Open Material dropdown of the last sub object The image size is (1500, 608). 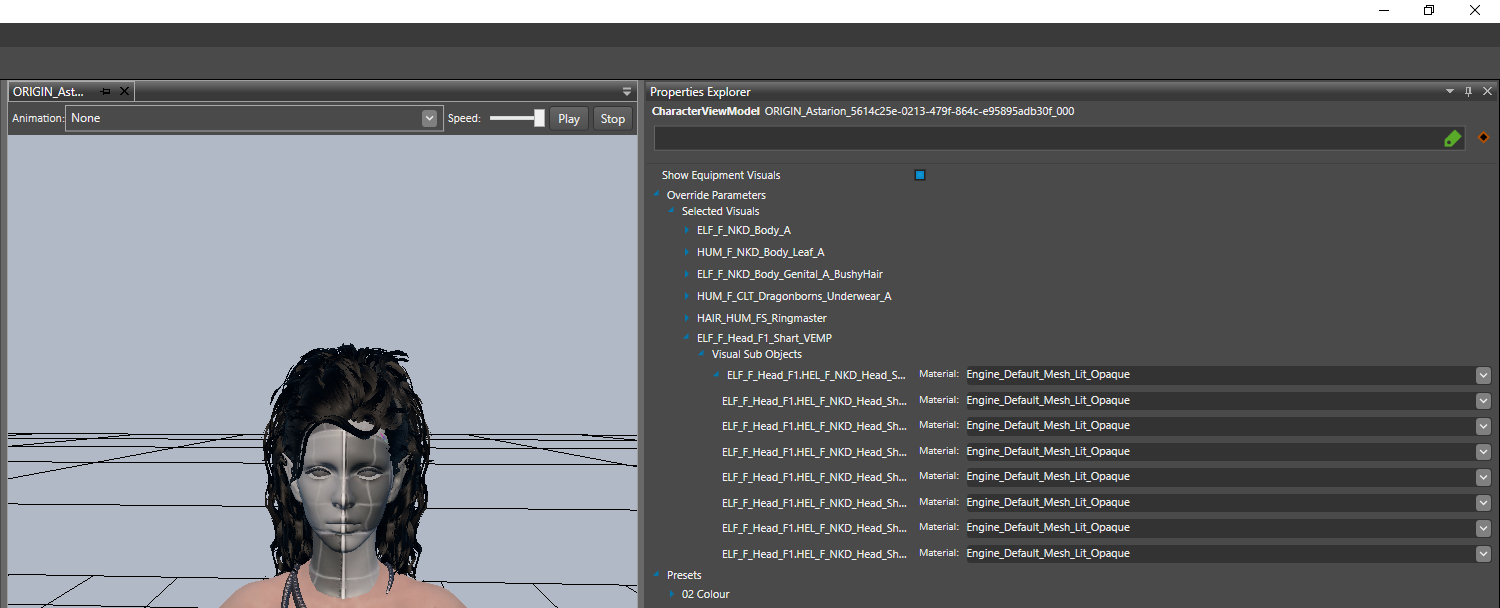point(1483,553)
